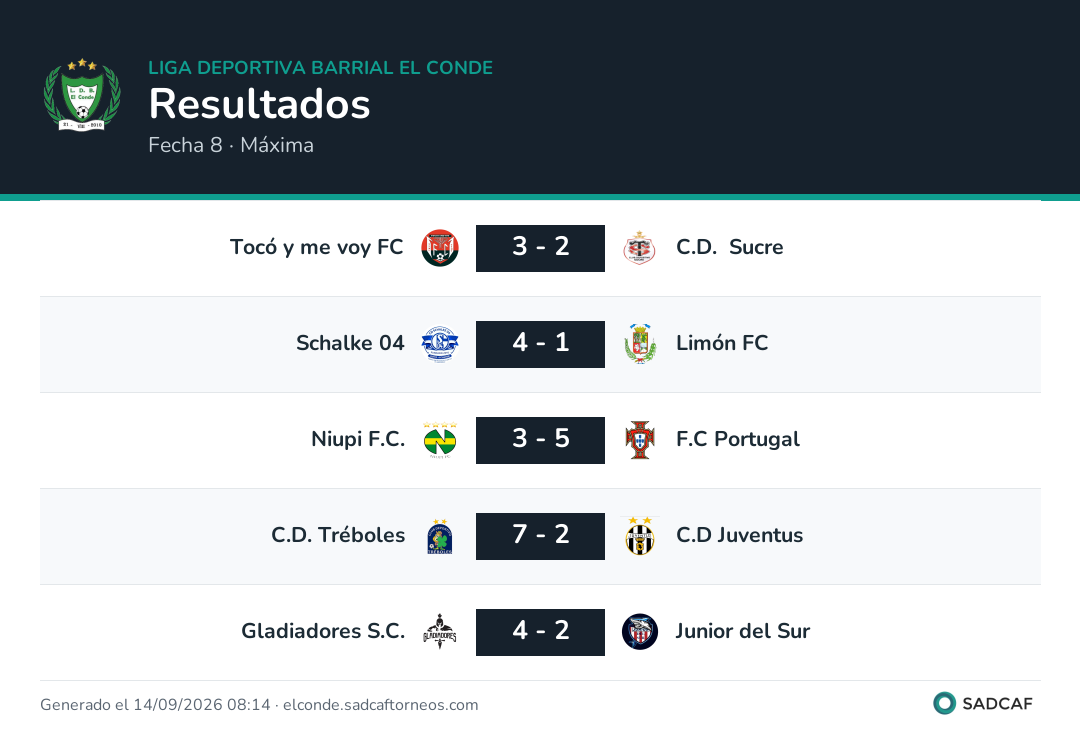
Task: Open the Junior del Sur team name
Action: (x=742, y=631)
